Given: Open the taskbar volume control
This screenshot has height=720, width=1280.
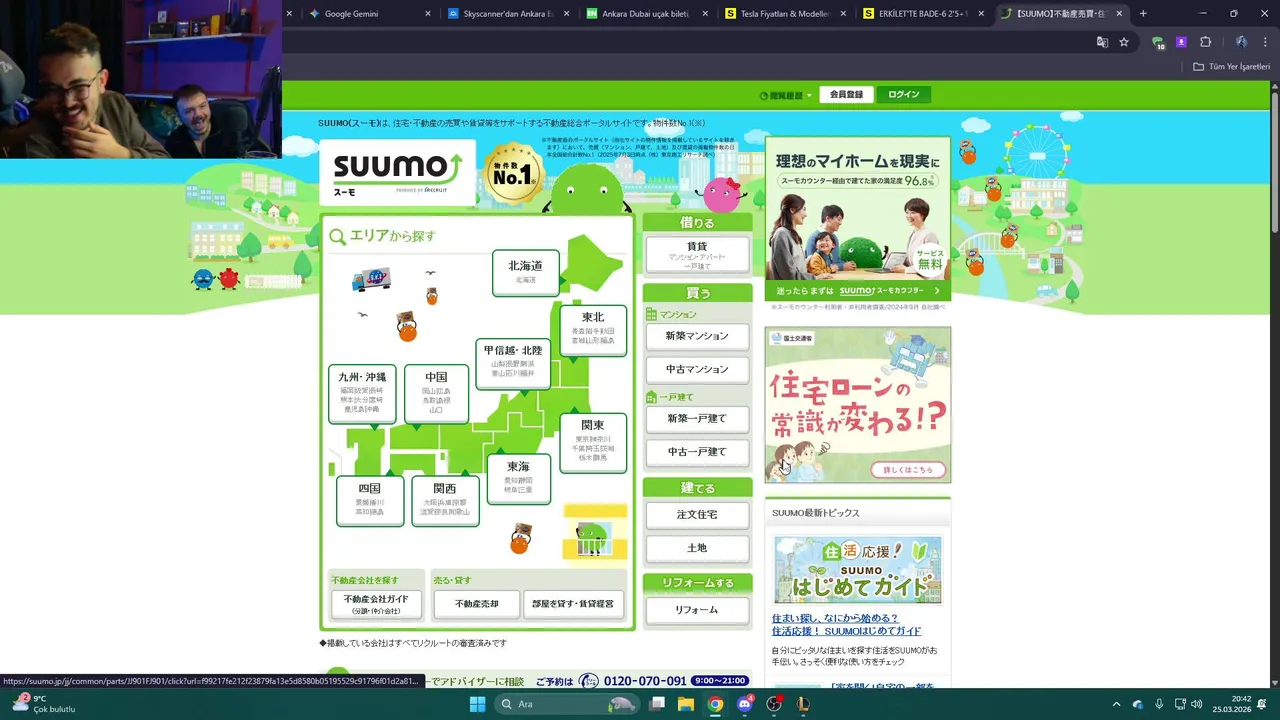Looking at the screenshot, I should click(x=1198, y=704).
